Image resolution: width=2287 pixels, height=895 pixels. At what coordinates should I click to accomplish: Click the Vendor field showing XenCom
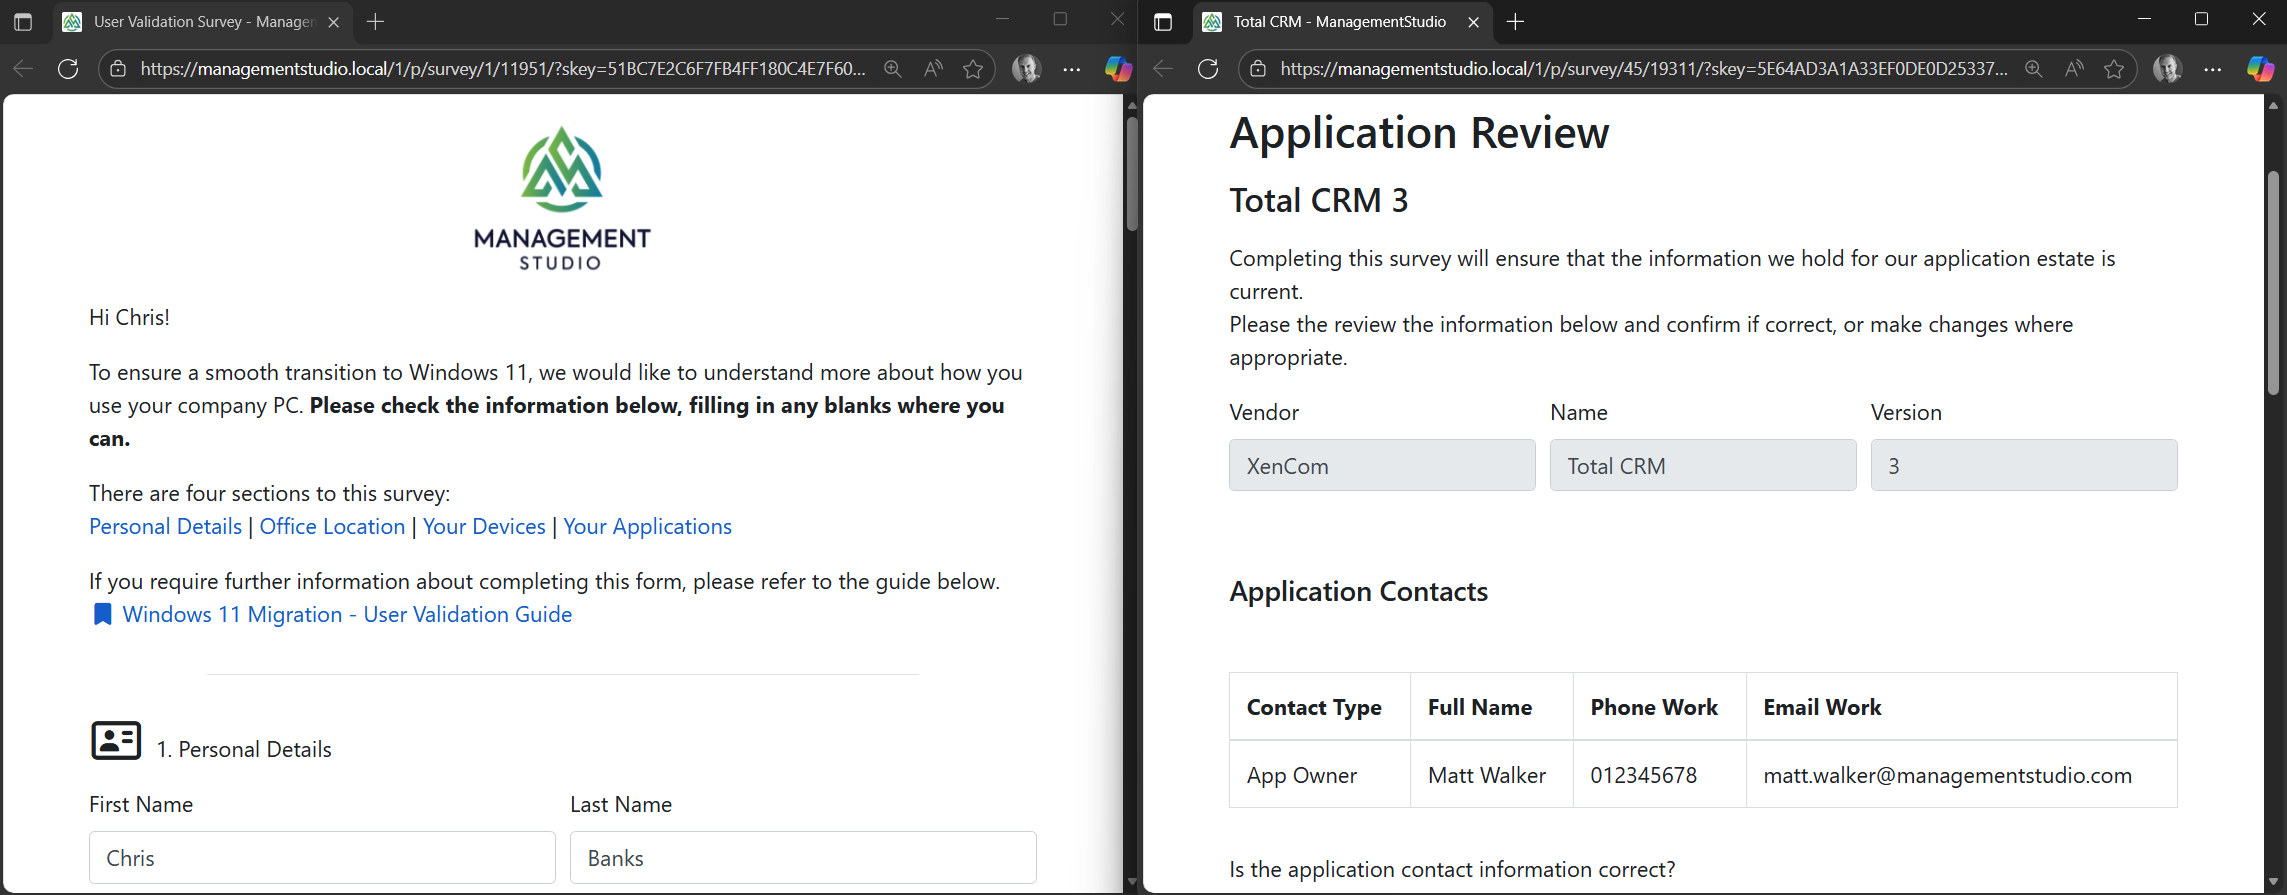point(1382,465)
